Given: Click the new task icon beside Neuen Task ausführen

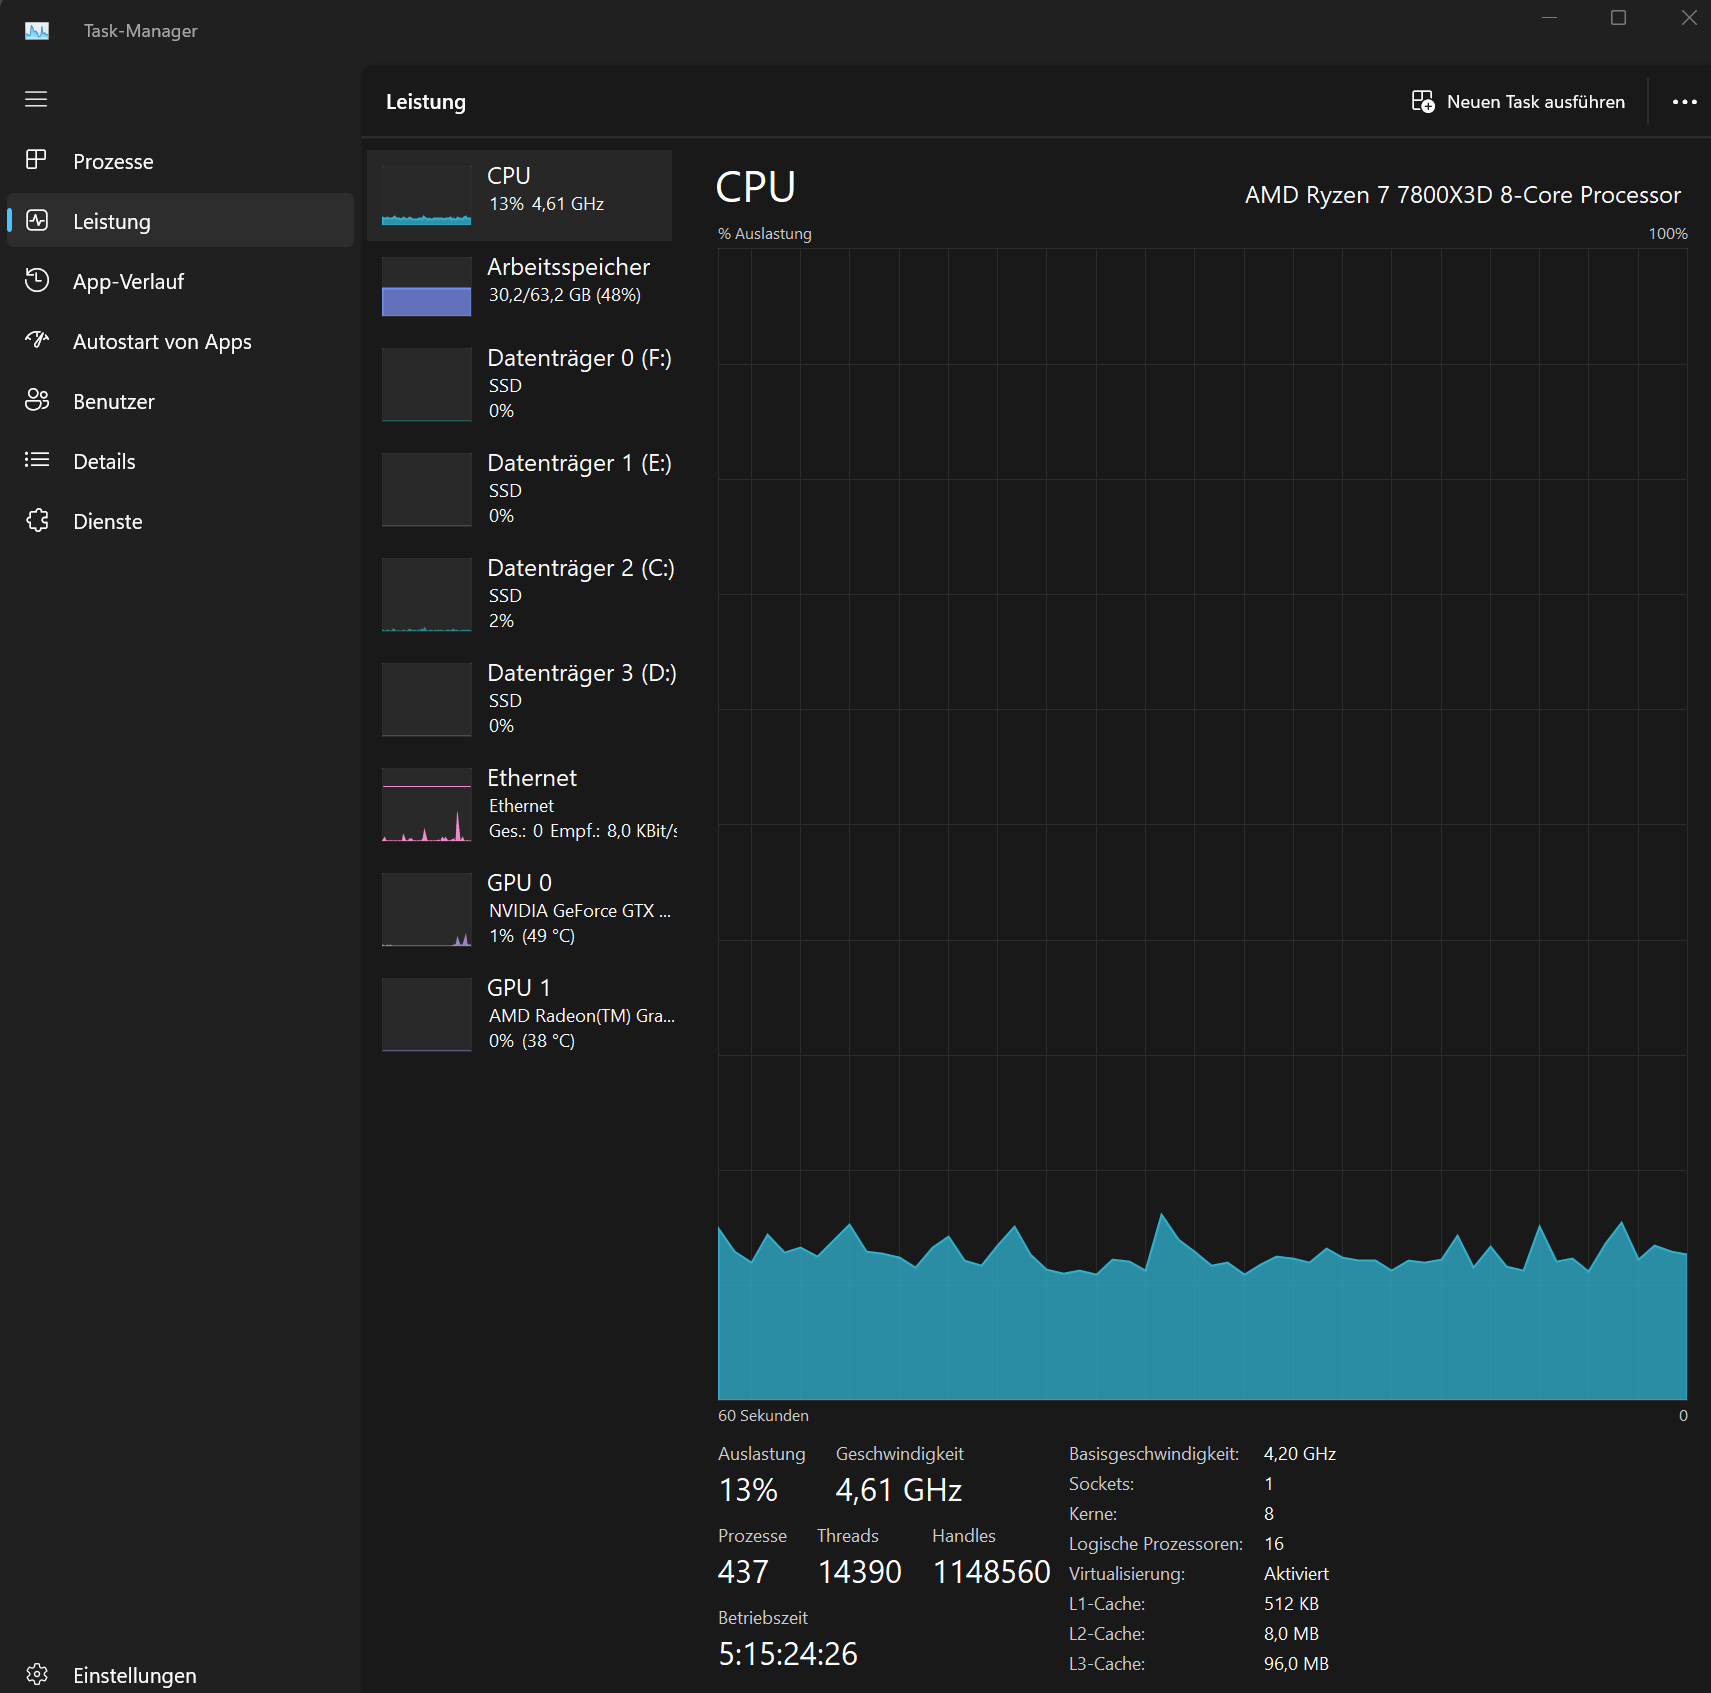Looking at the screenshot, I should point(1422,101).
